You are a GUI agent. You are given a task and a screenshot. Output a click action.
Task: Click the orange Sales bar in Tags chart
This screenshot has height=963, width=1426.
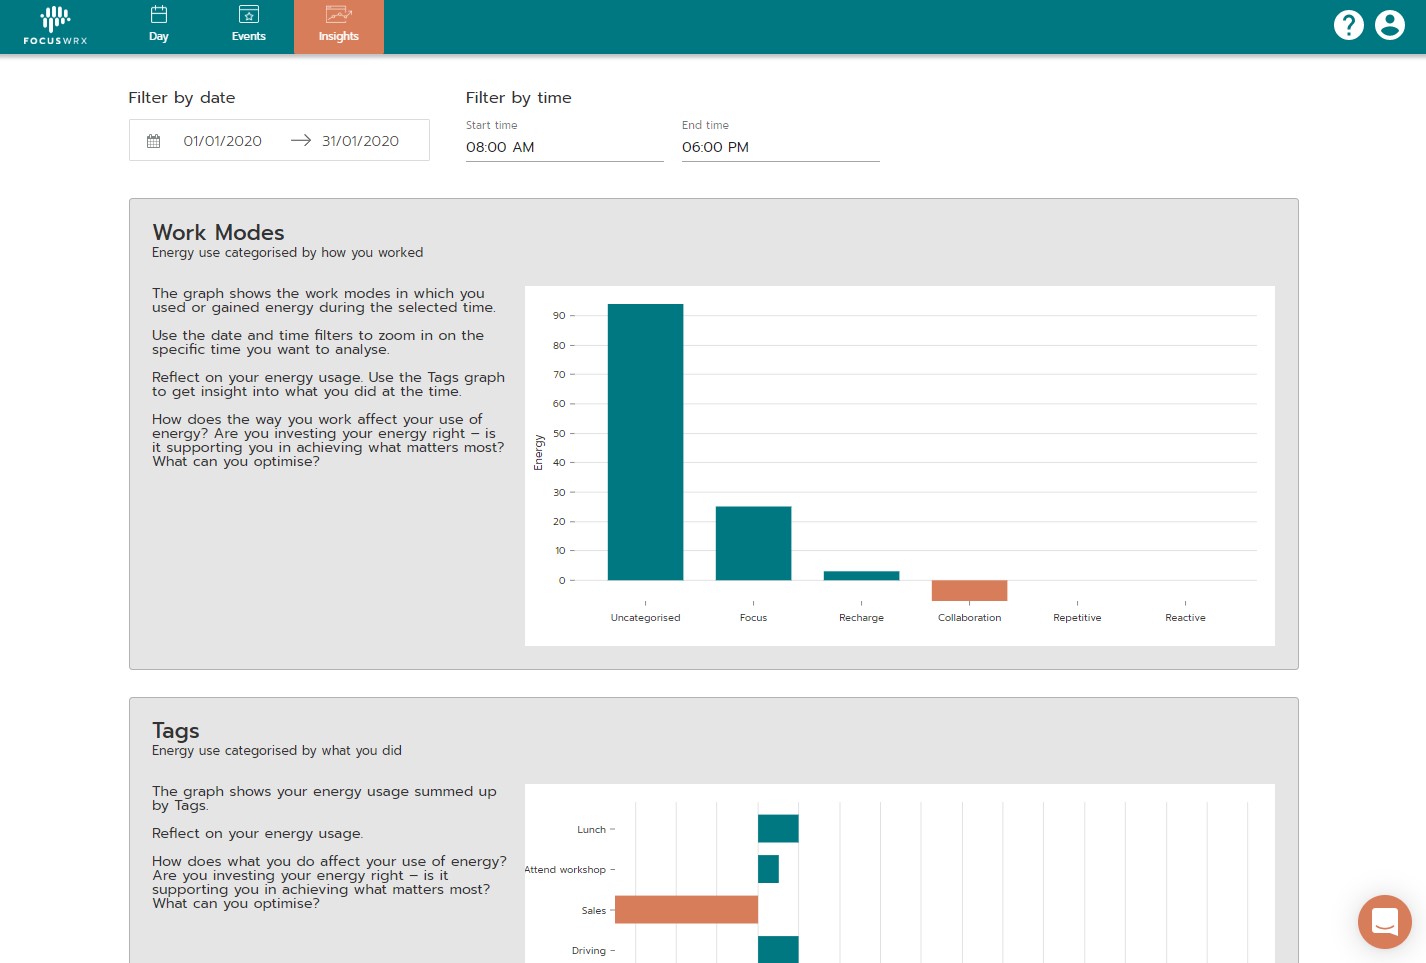coord(686,909)
